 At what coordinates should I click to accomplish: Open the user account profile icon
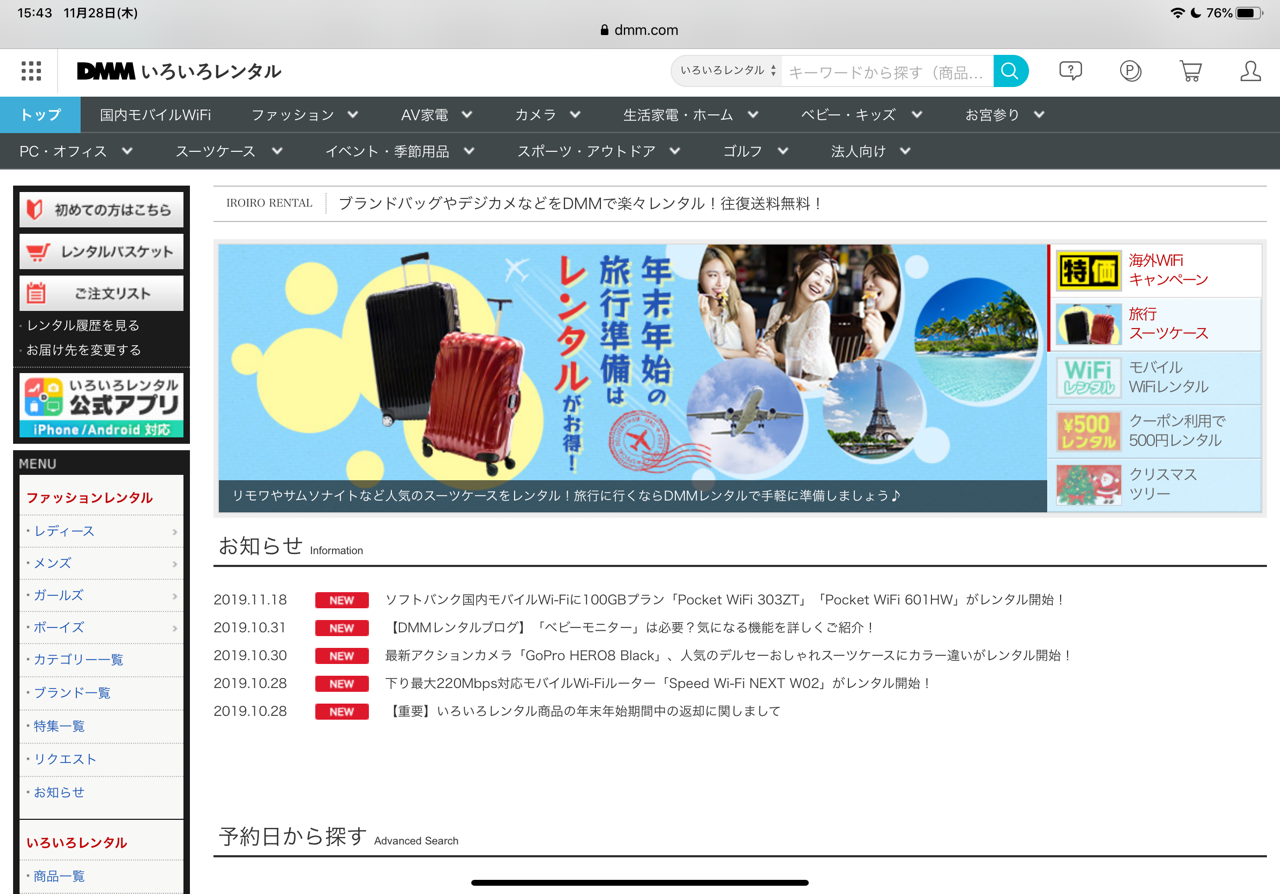click(1250, 71)
